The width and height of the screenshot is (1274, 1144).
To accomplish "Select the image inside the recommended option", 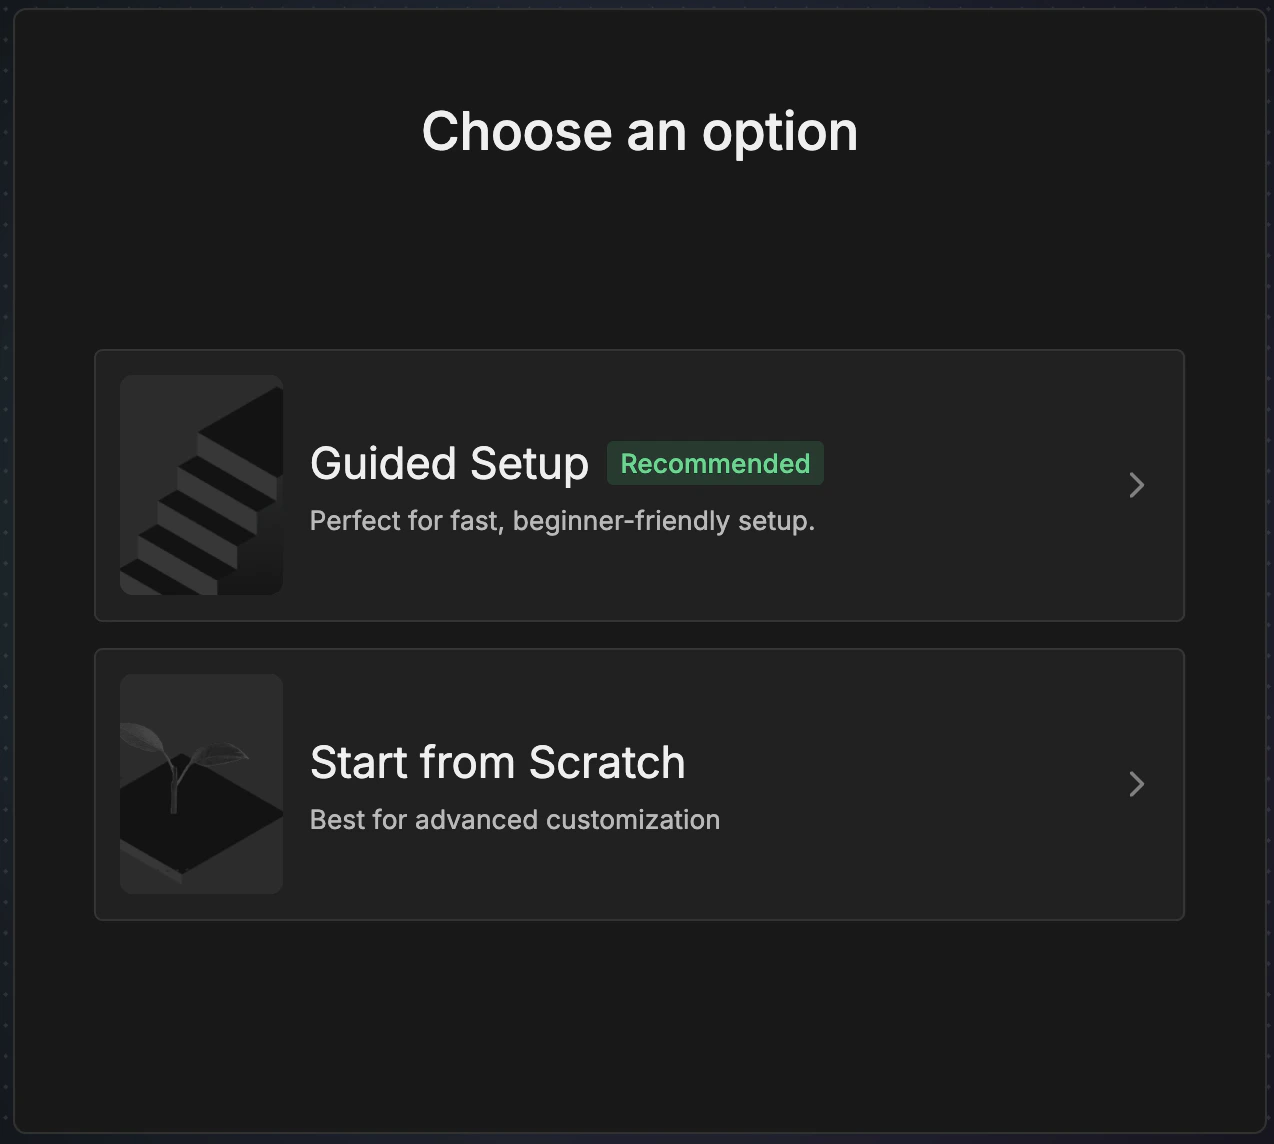I will pos(200,484).
